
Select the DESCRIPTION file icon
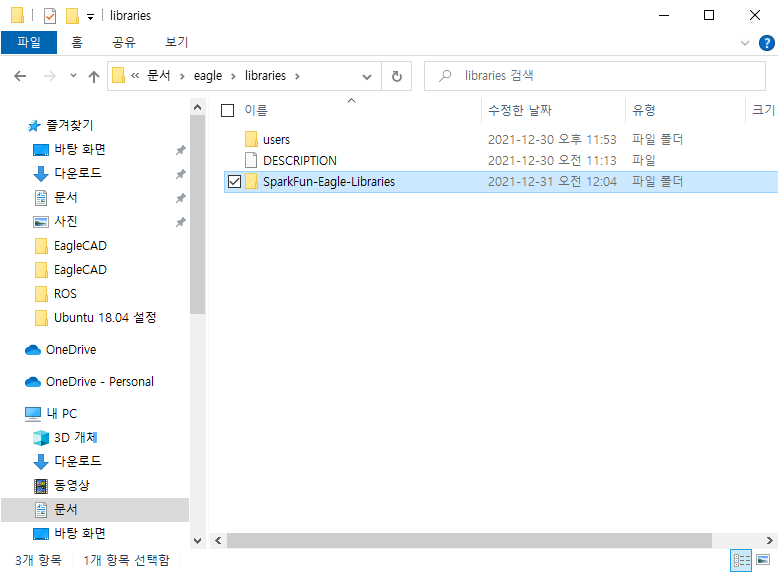(x=251, y=161)
